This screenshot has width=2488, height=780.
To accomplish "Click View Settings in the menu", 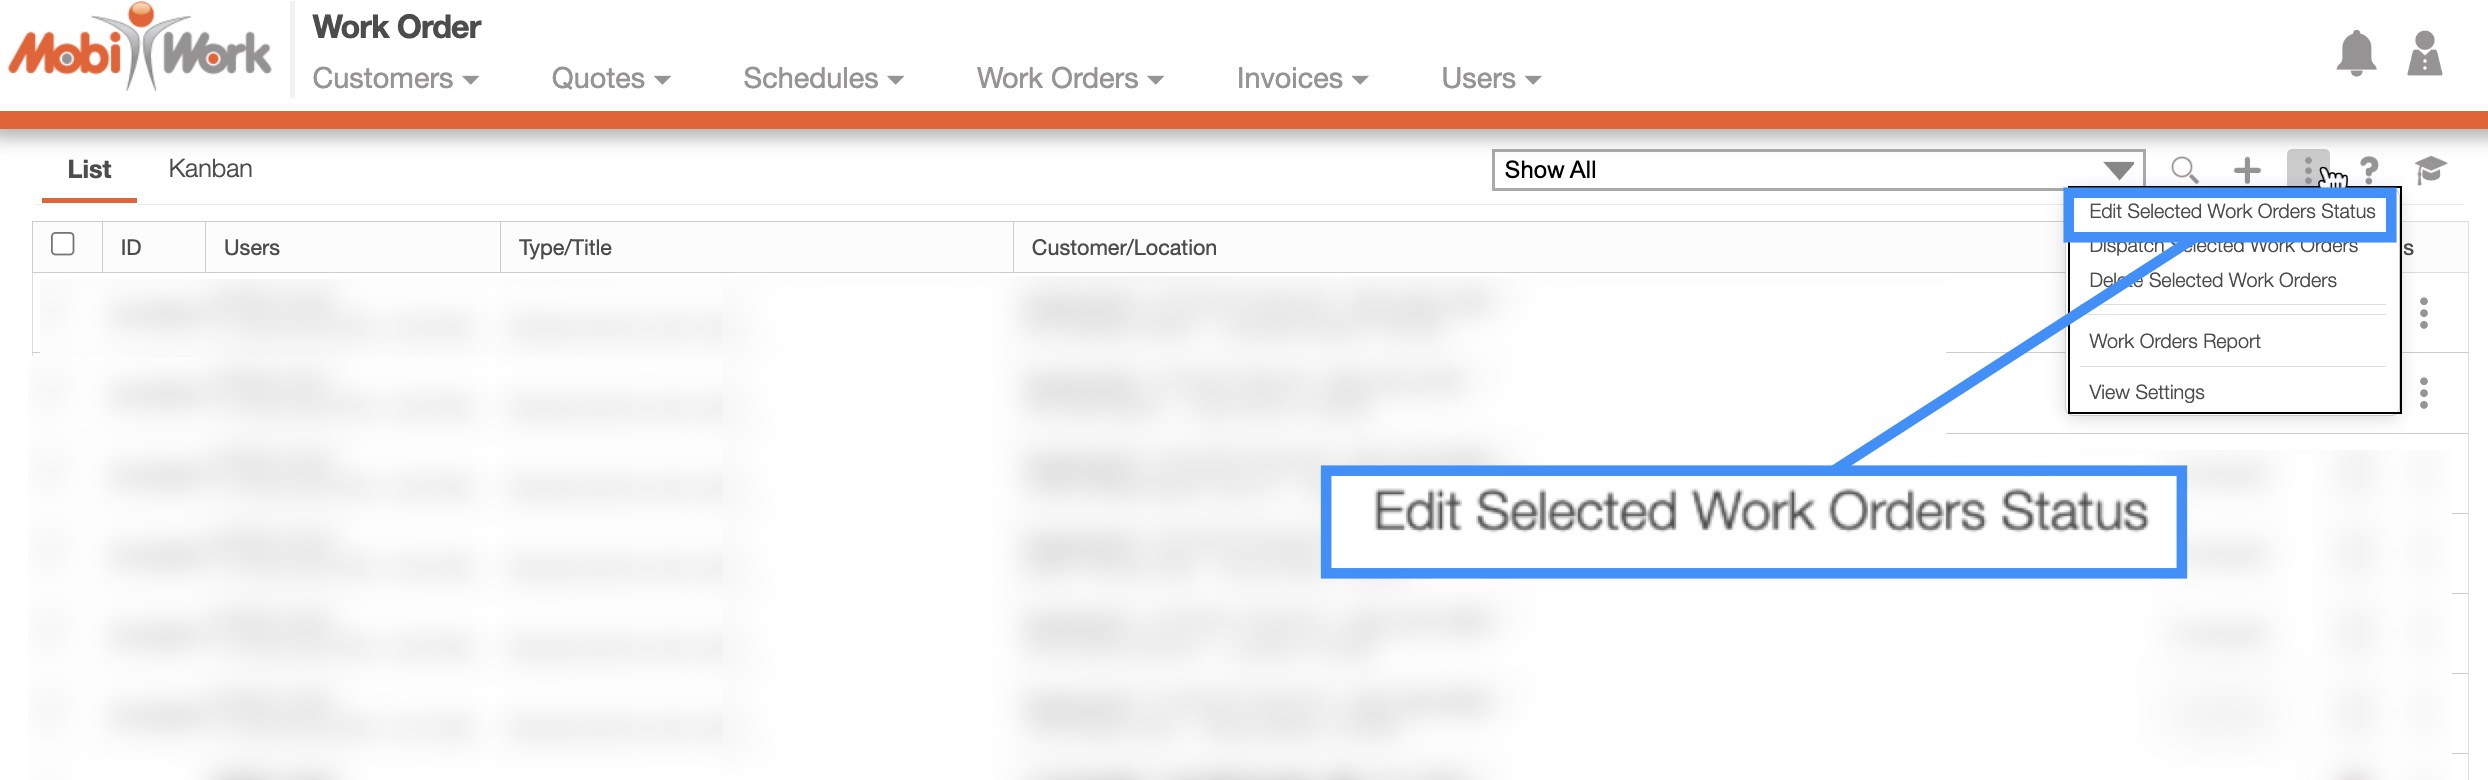I will tap(2146, 393).
